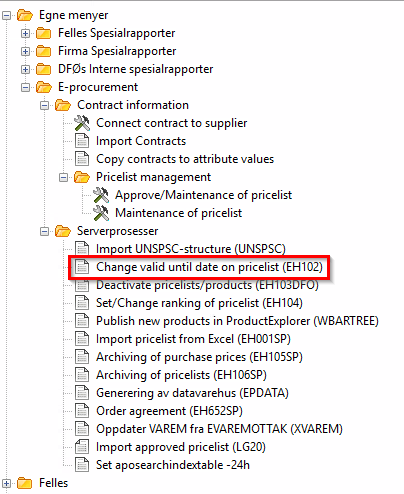Image resolution: width=404 pixels, height=494 pixels.
Task: Click report icon for Set/Change ranking of pricelist
Action: 82,302
